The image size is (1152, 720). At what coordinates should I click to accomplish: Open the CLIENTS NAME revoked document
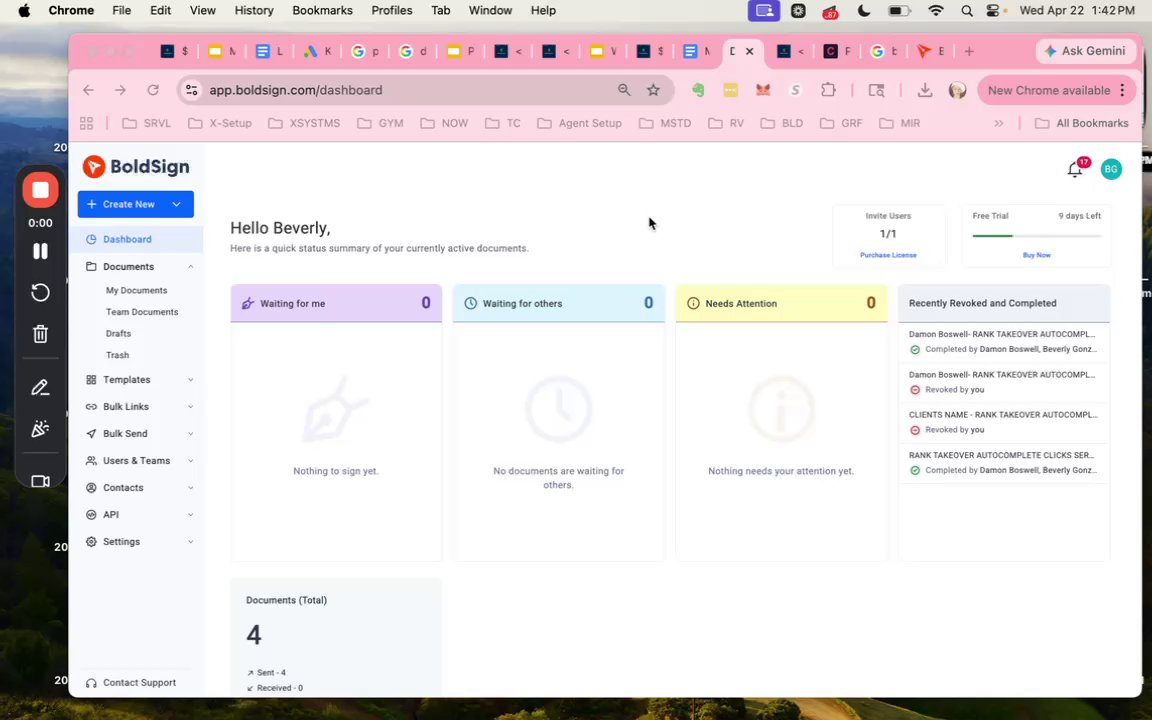coord(1004,422)
